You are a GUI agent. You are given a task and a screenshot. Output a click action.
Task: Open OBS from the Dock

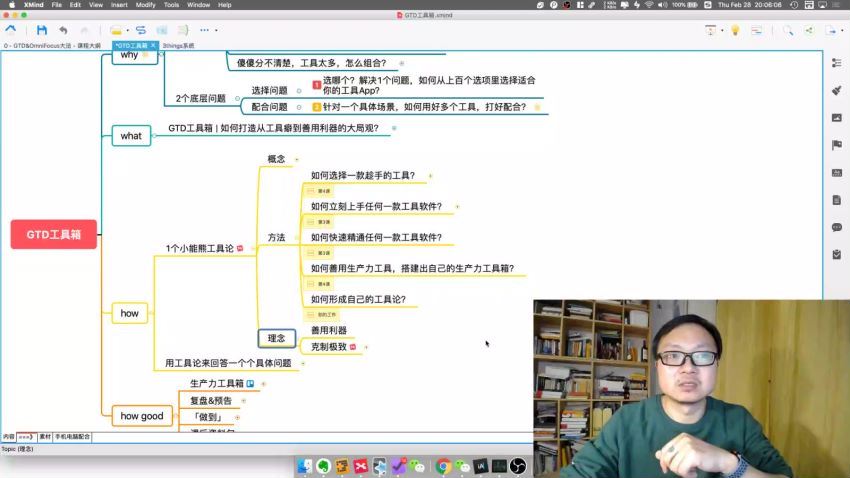[518, 466]
